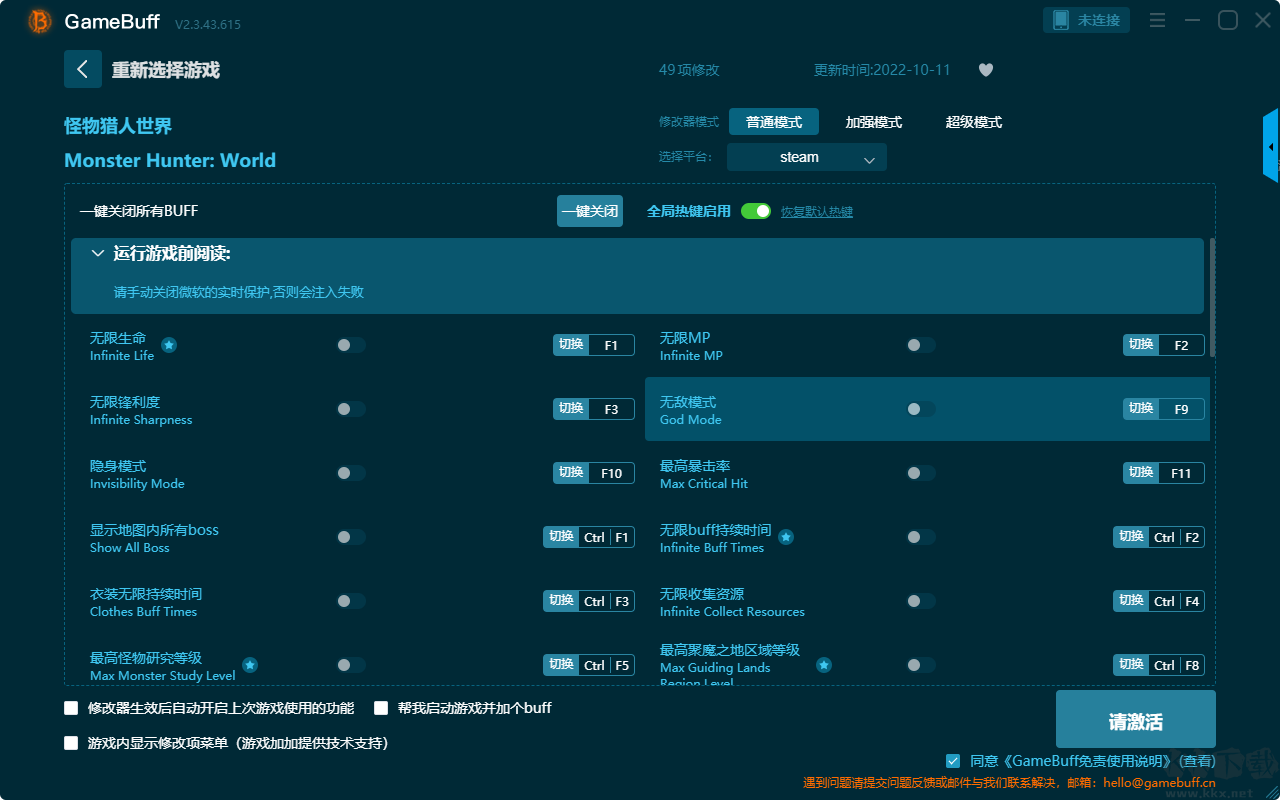Toggle Clothes Buff Times switch
The image size is (1280, 800).
(351, 601)
